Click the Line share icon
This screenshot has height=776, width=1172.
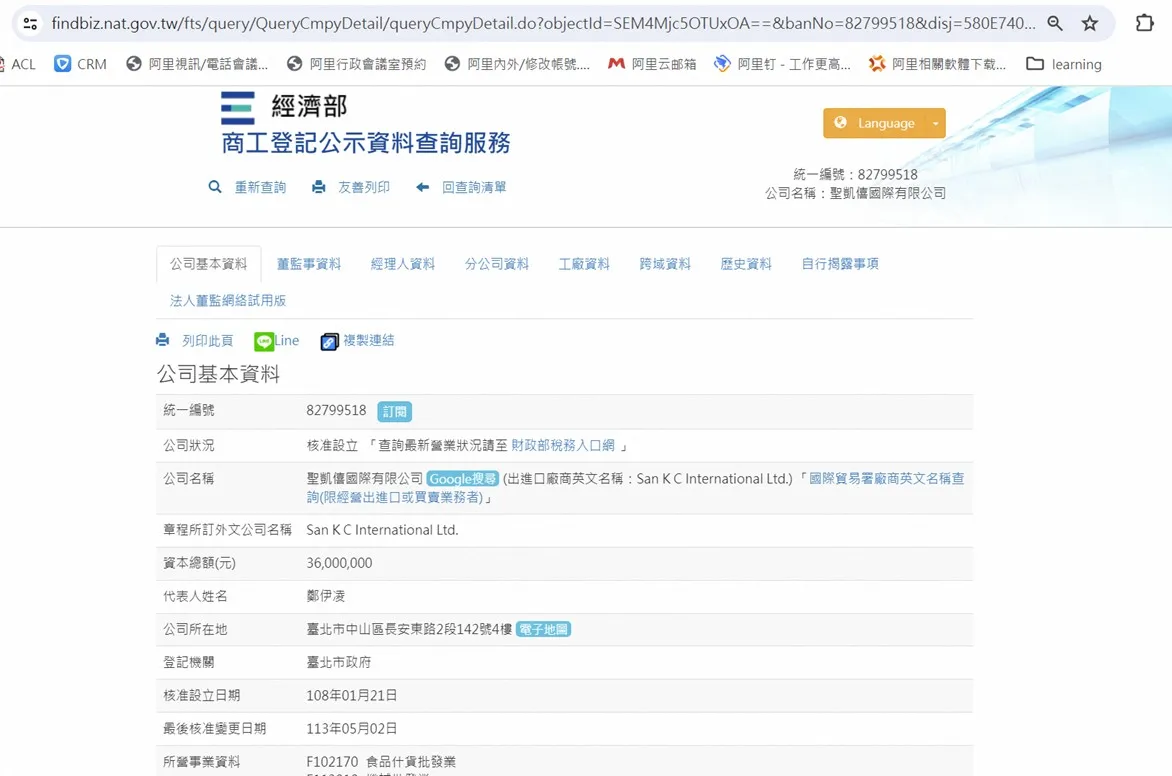point(264,341)
